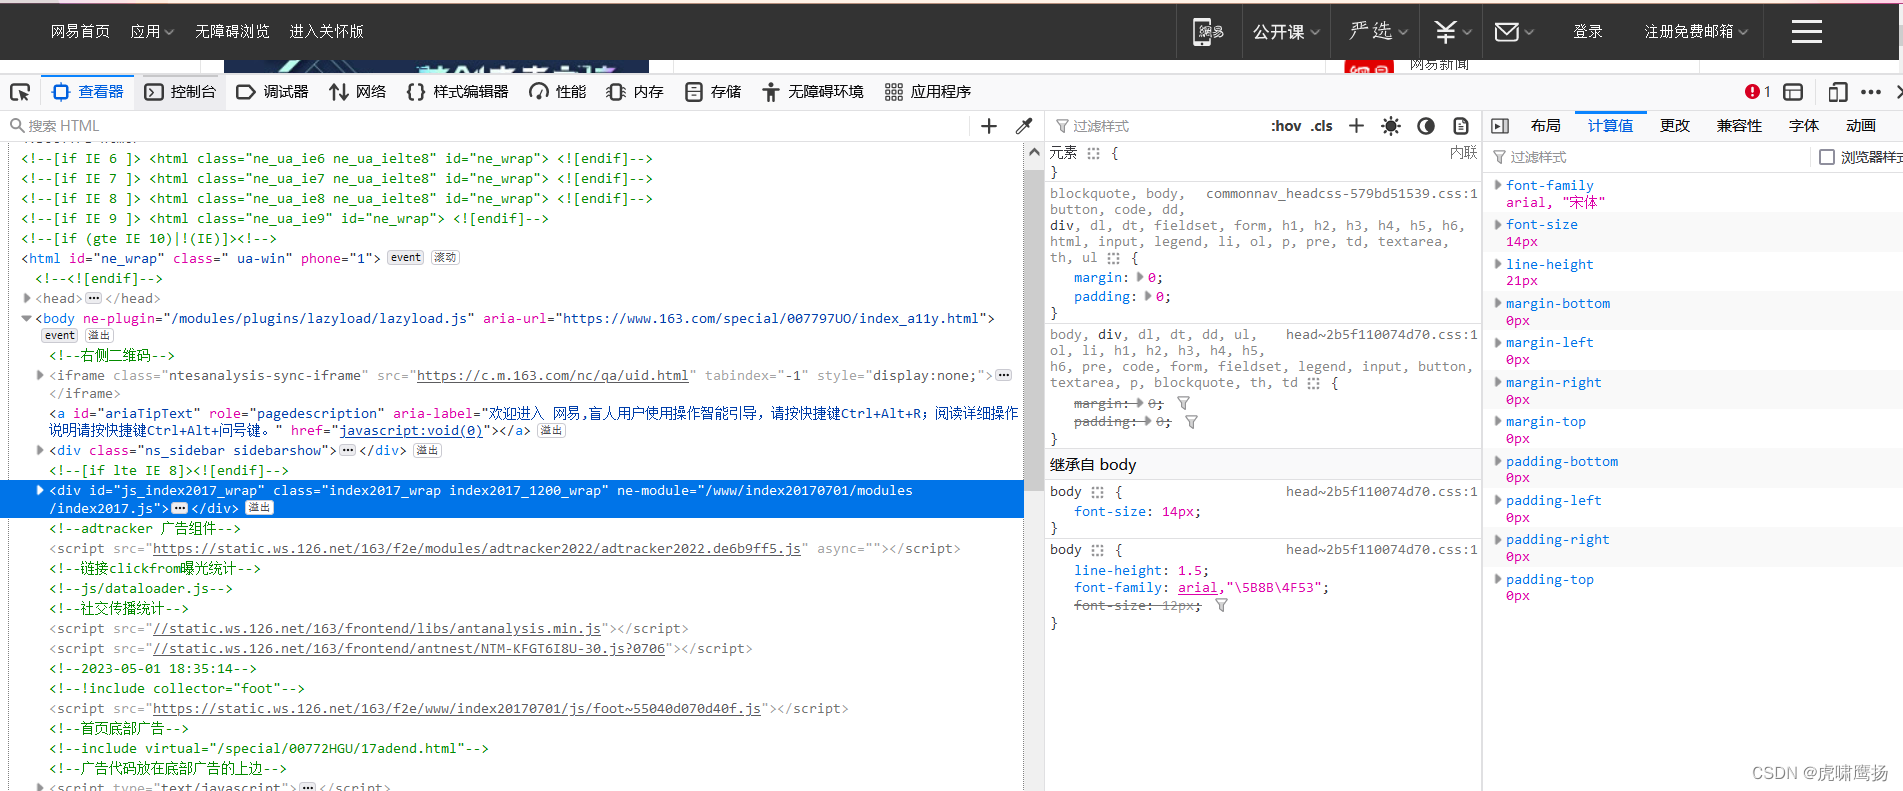Toggle the .cls class panel
Image resolution: width=1903 pixels, height=791 pixels.
[1322, 126]
